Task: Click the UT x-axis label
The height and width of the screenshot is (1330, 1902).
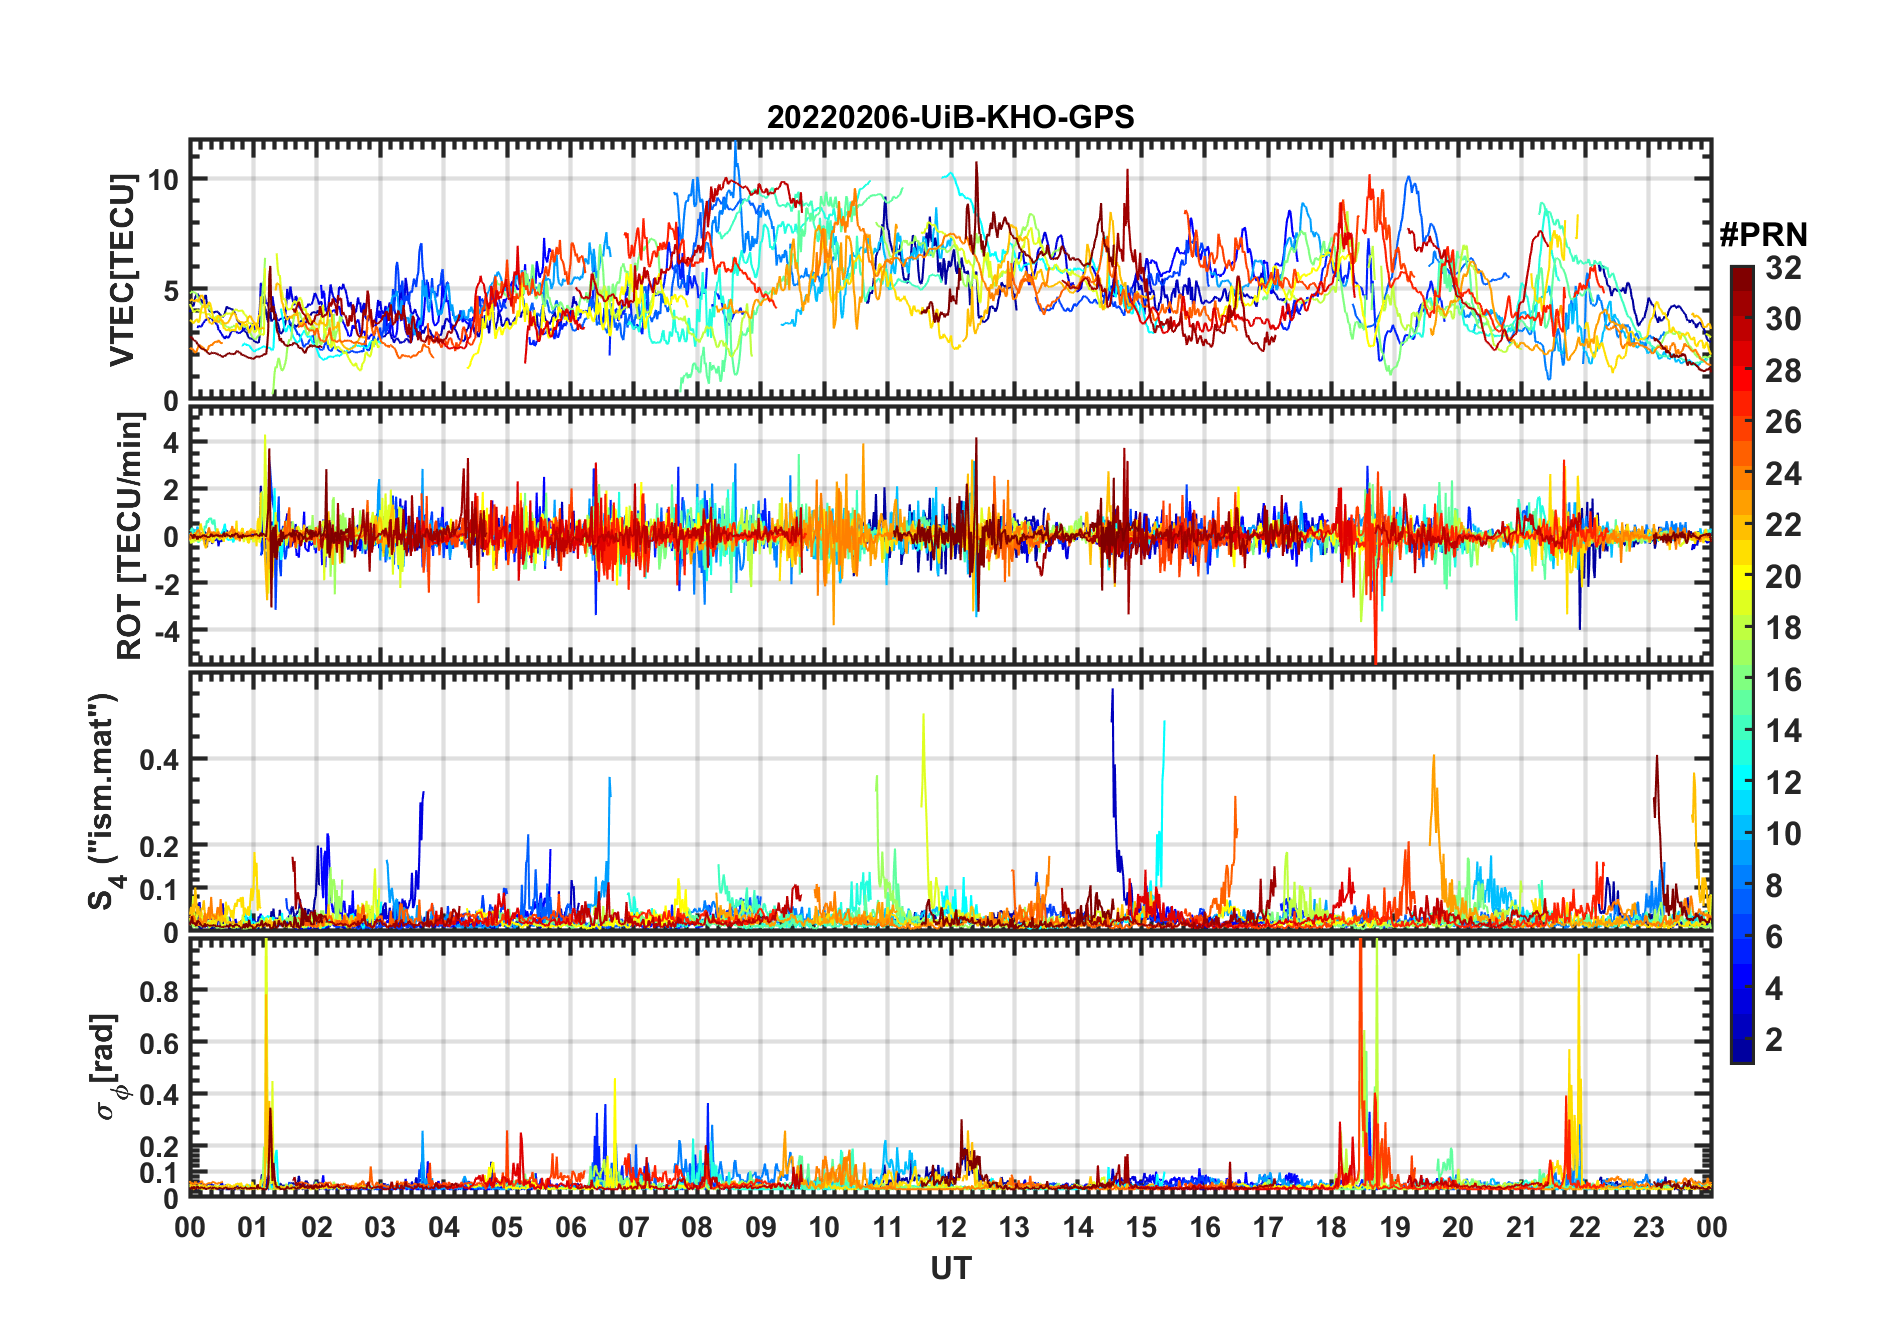Action: 950,1269
